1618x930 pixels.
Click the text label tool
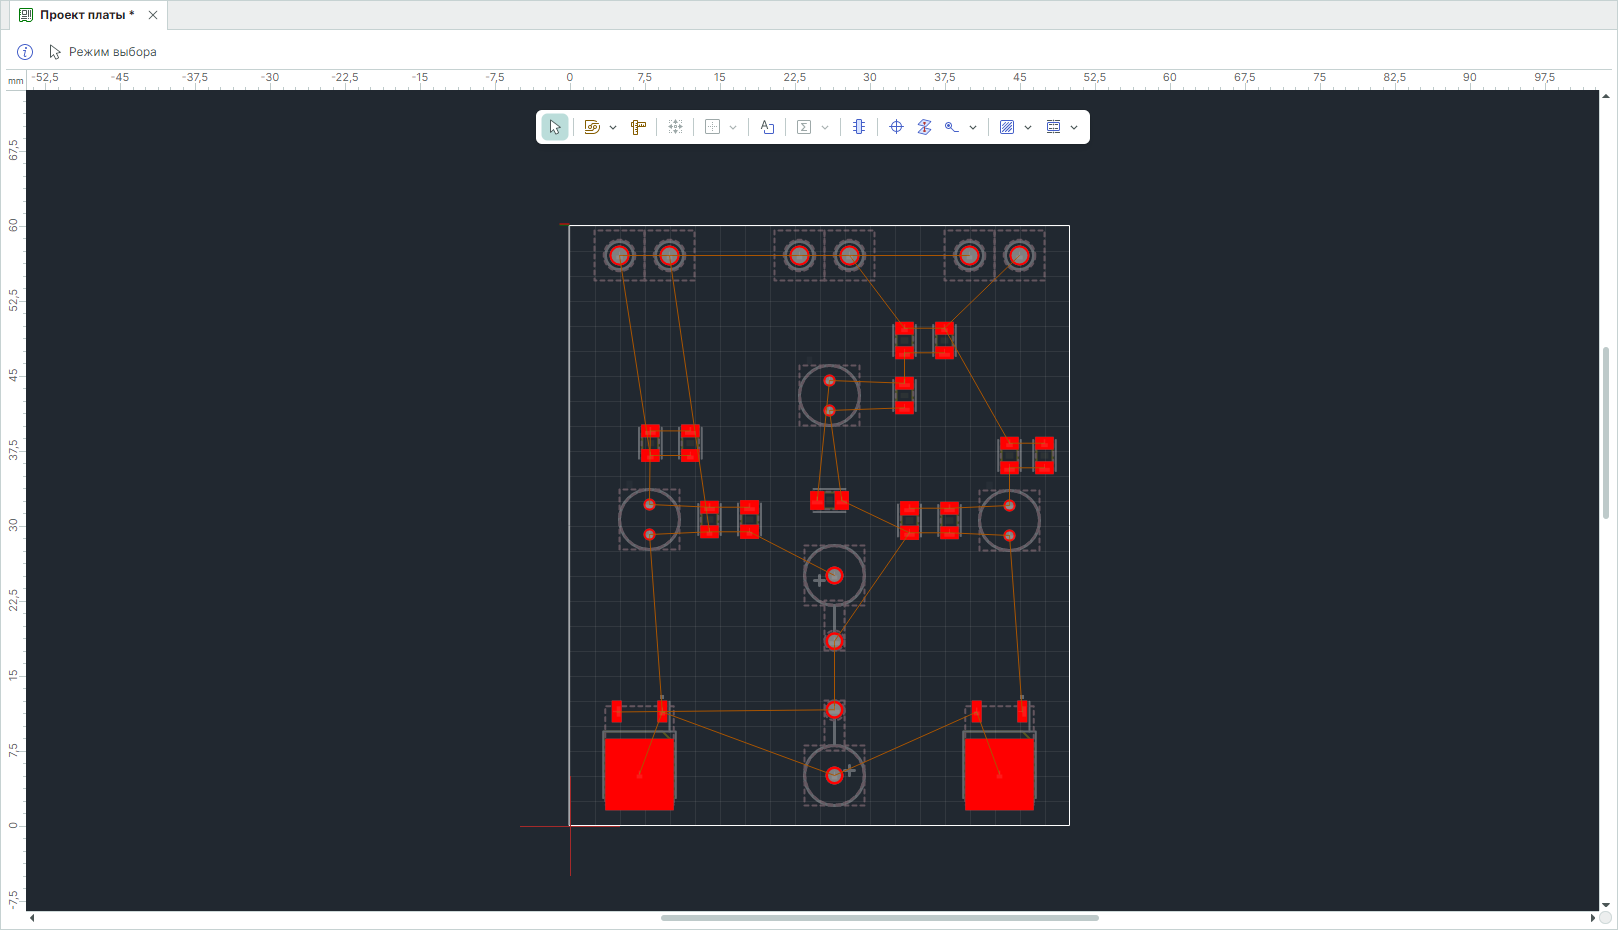click(767, 127)
